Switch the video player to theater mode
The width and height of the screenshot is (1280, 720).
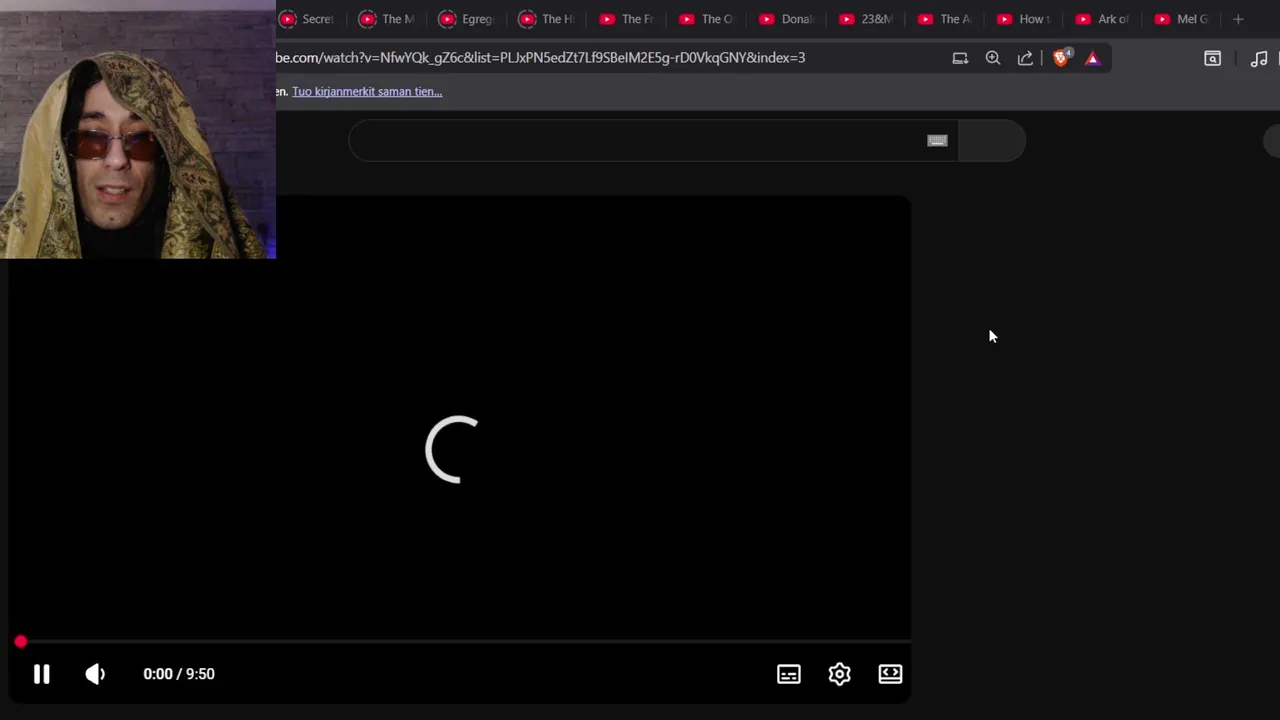click(890, 674)
